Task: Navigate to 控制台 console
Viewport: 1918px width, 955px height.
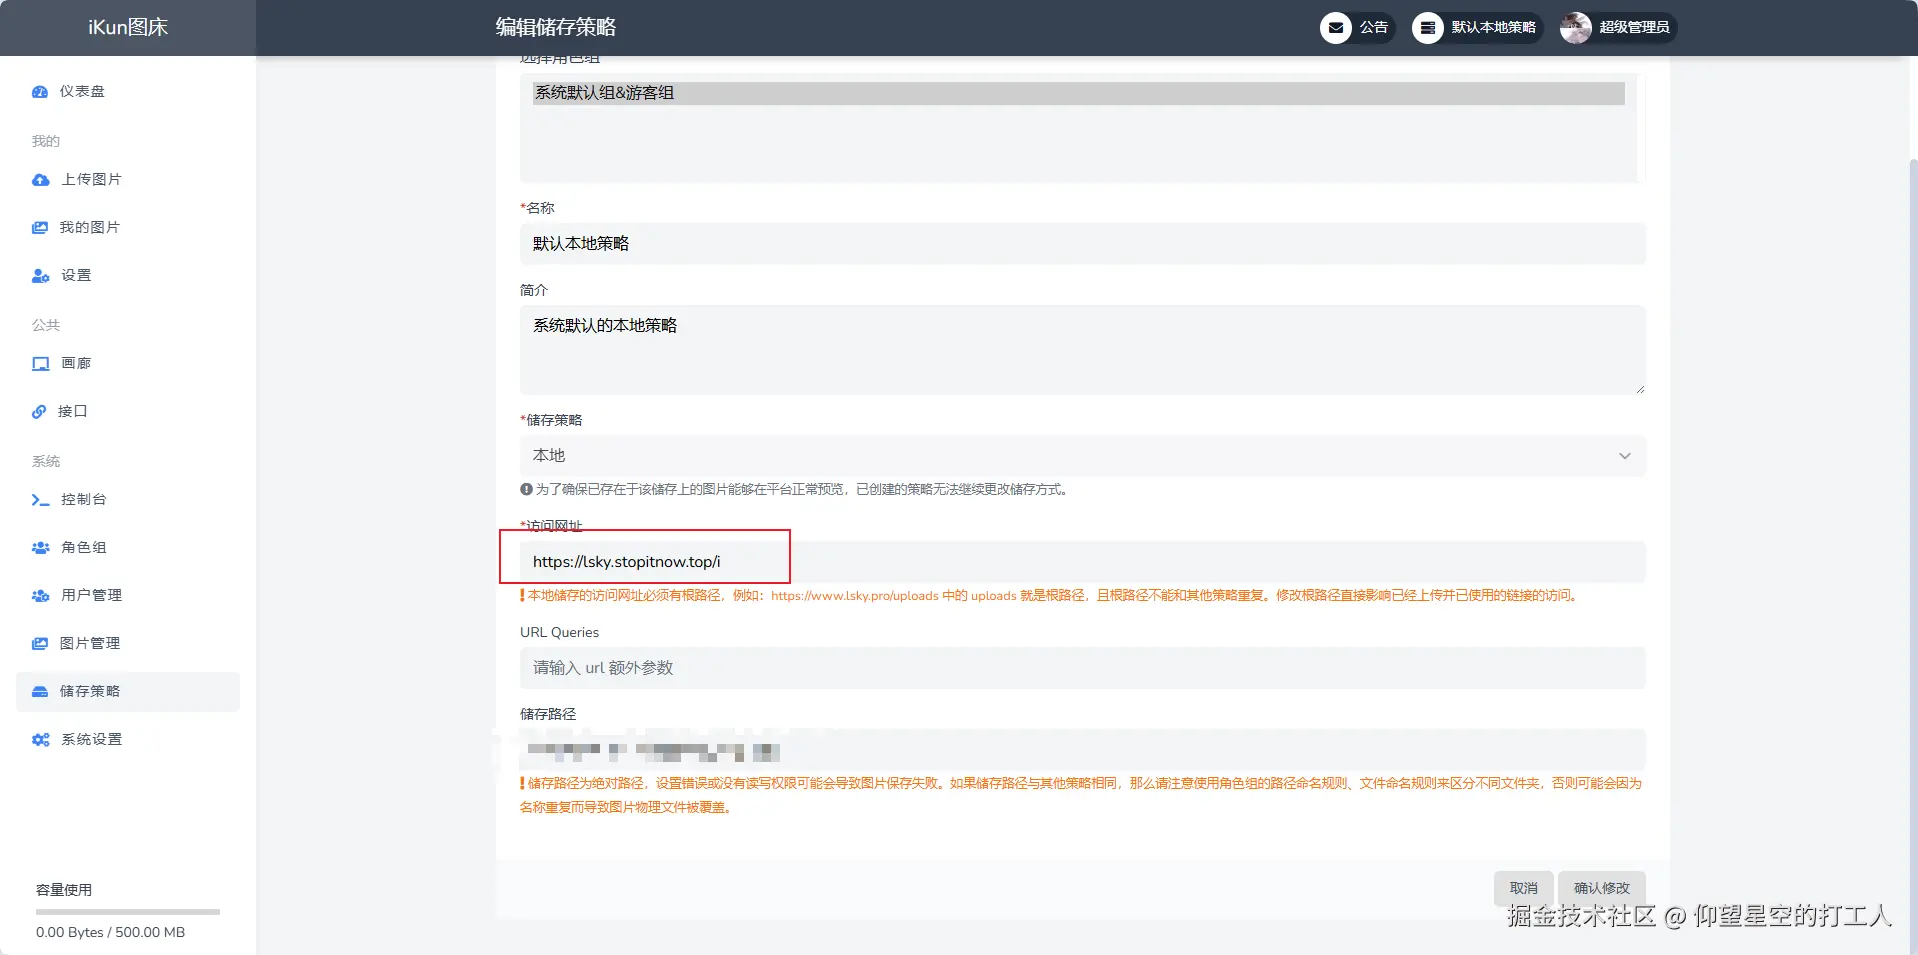Action: click(x=128, y=500)
